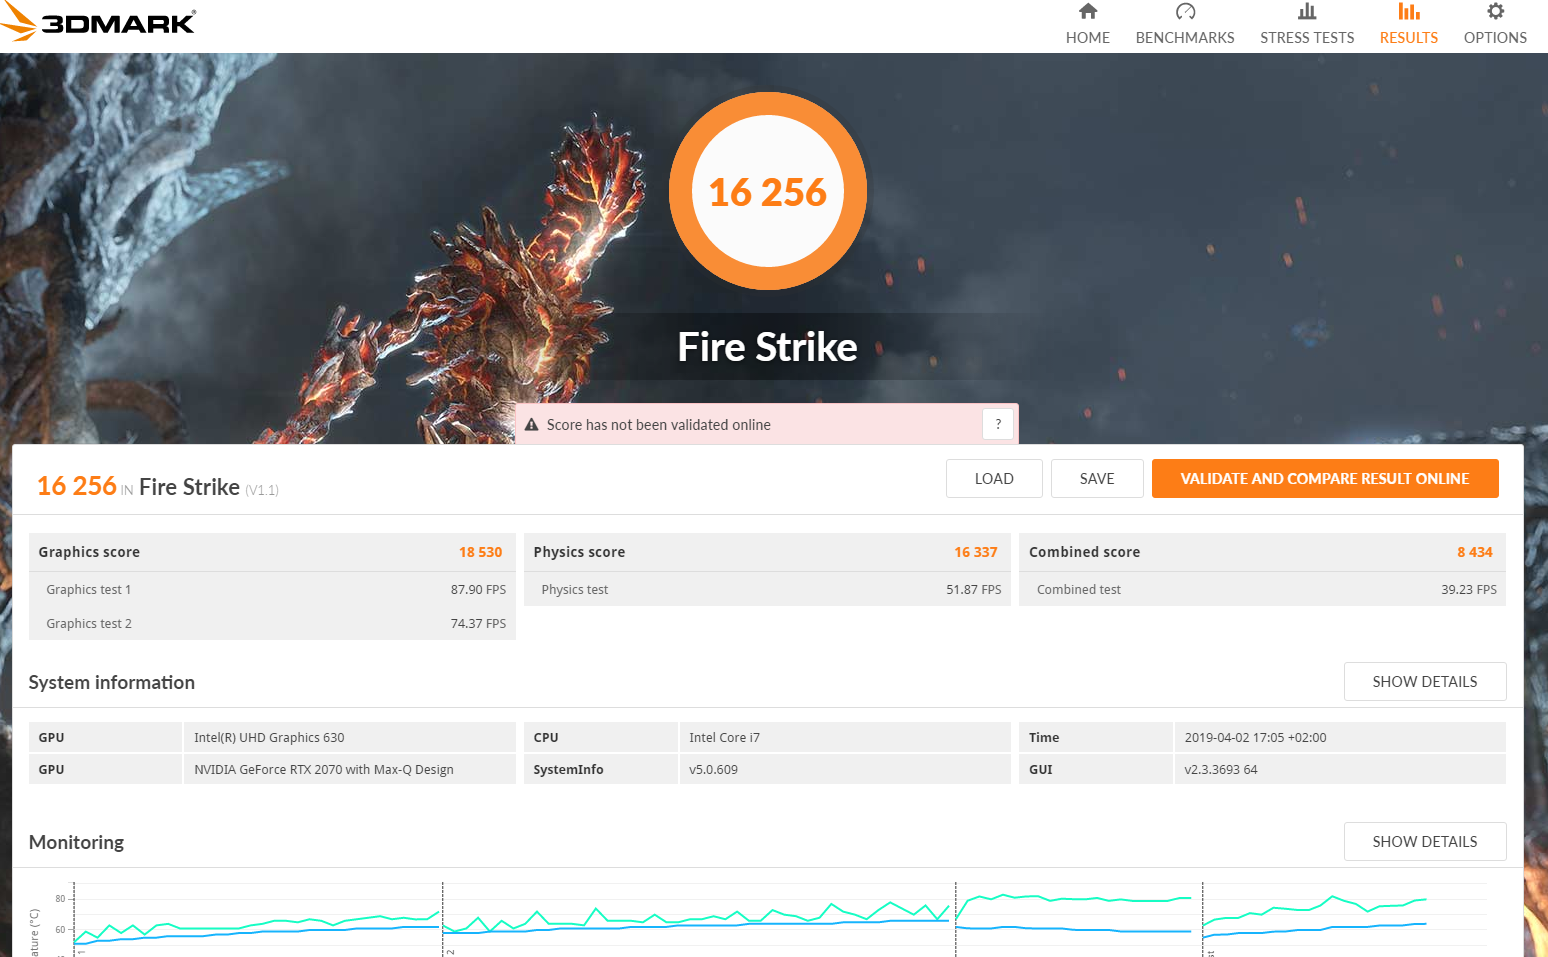Validate and compare result online

click(x=1325, y=478)
